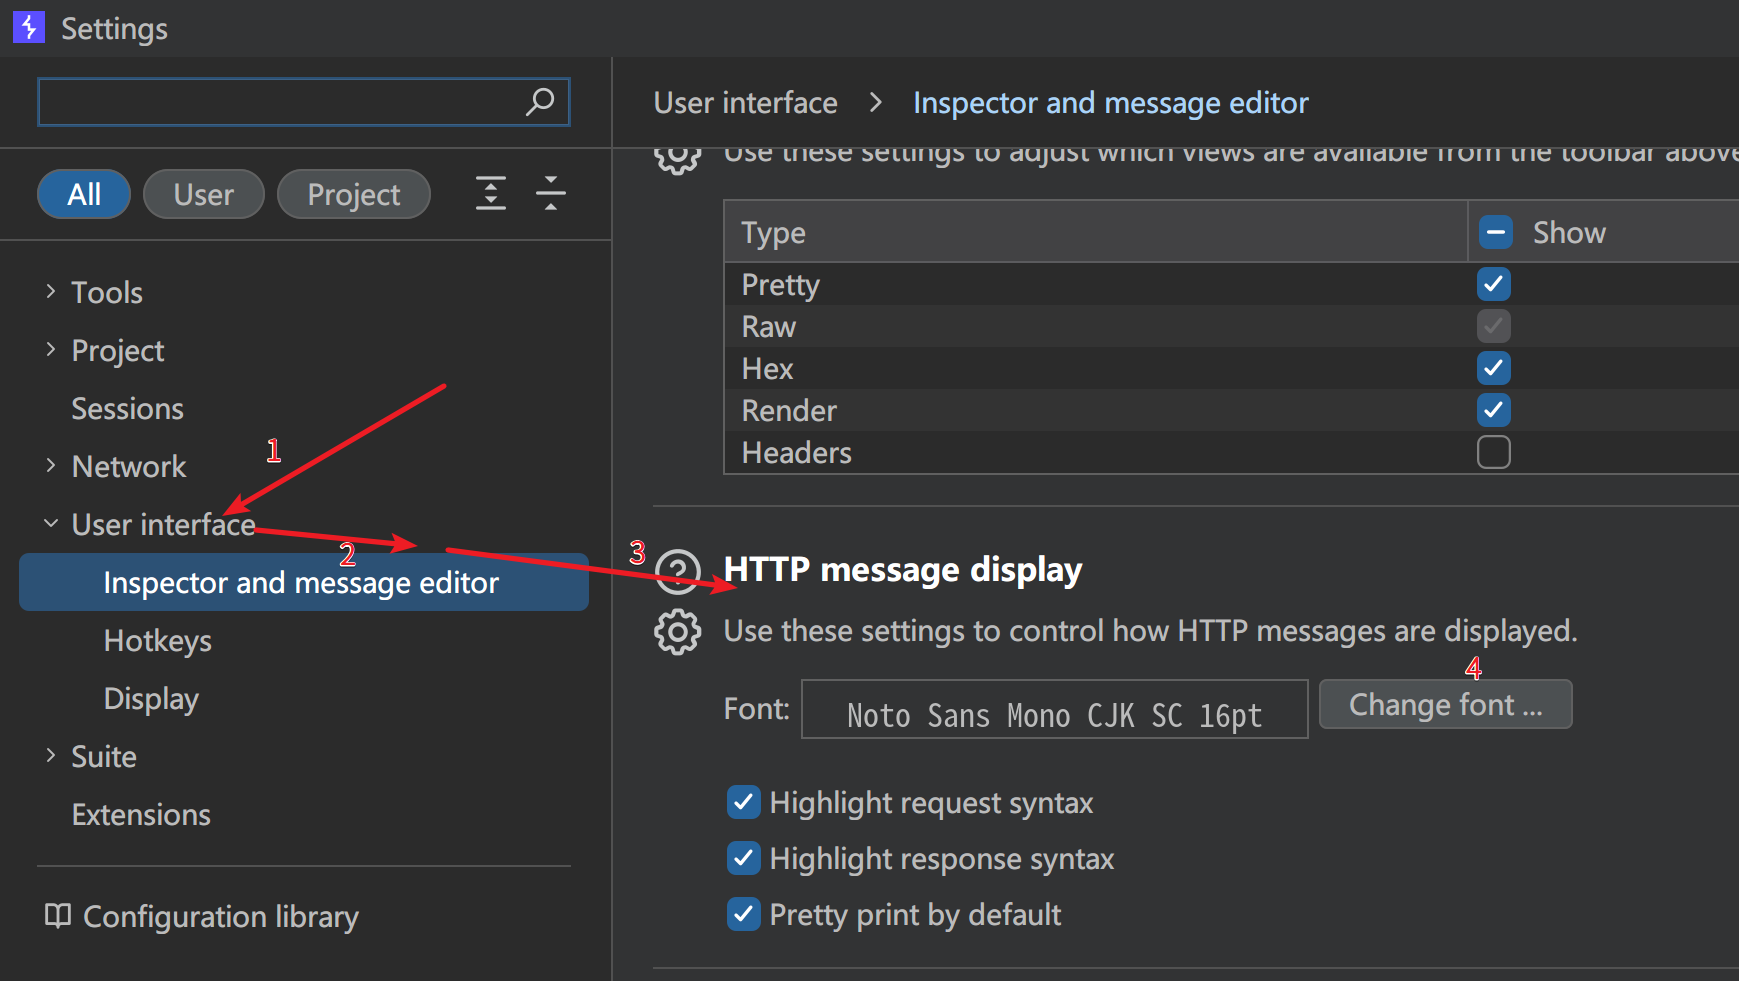Open the Sessions settings page

128,408
